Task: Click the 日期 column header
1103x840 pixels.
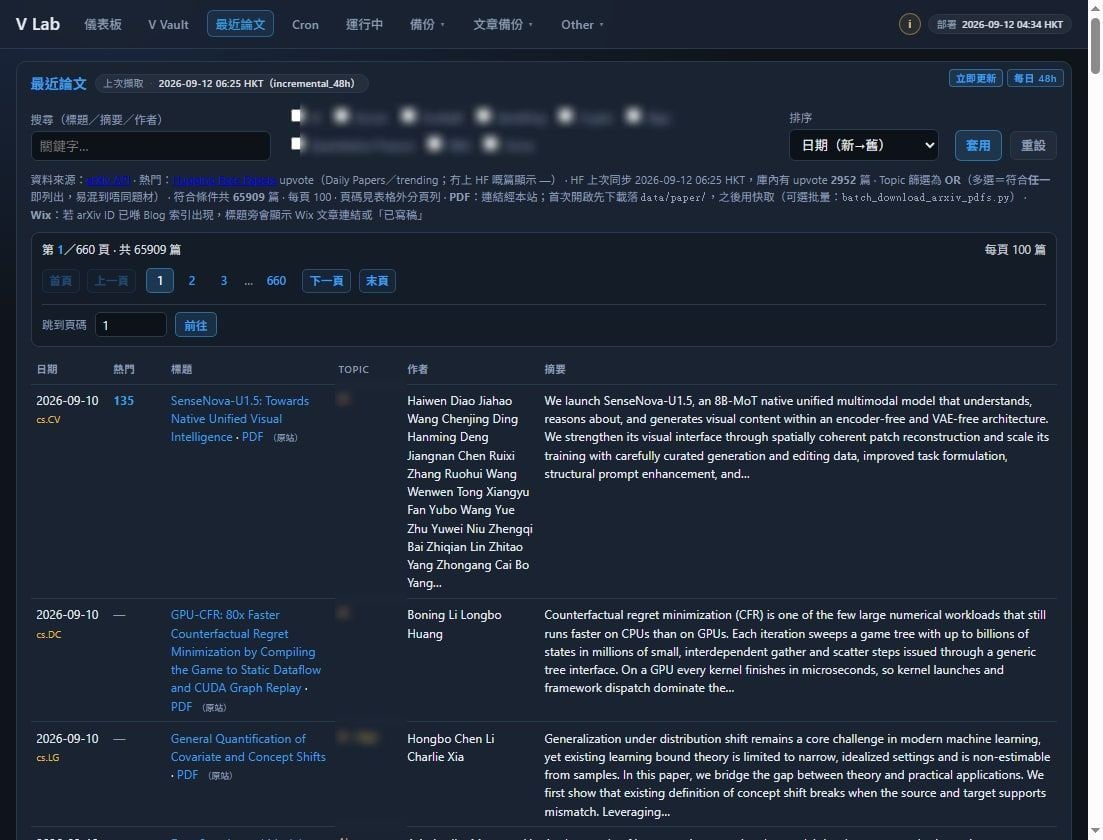Action: click(x=47, y=369)
